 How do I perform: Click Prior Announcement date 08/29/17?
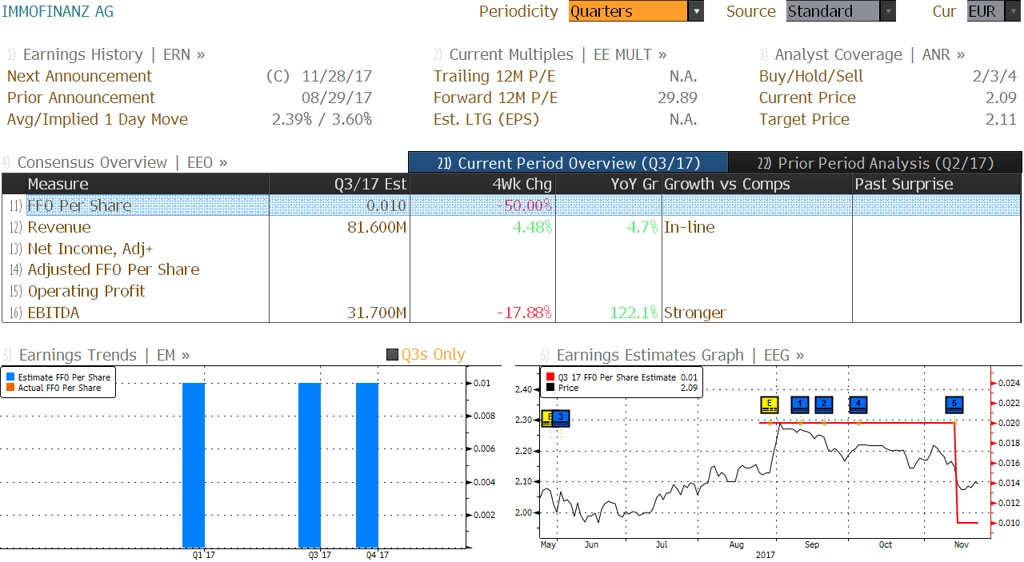click(x=337, y=98)
